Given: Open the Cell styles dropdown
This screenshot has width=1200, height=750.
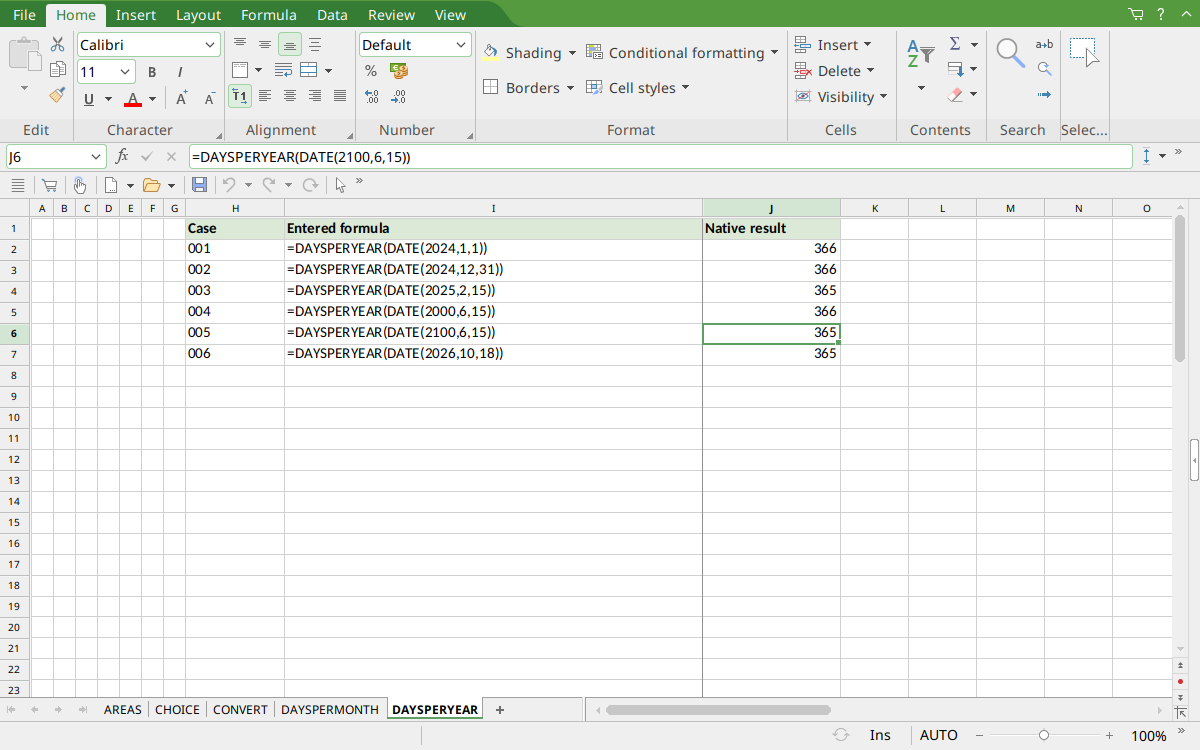Looking at the screenshot, I should click(x=685, y=88).
